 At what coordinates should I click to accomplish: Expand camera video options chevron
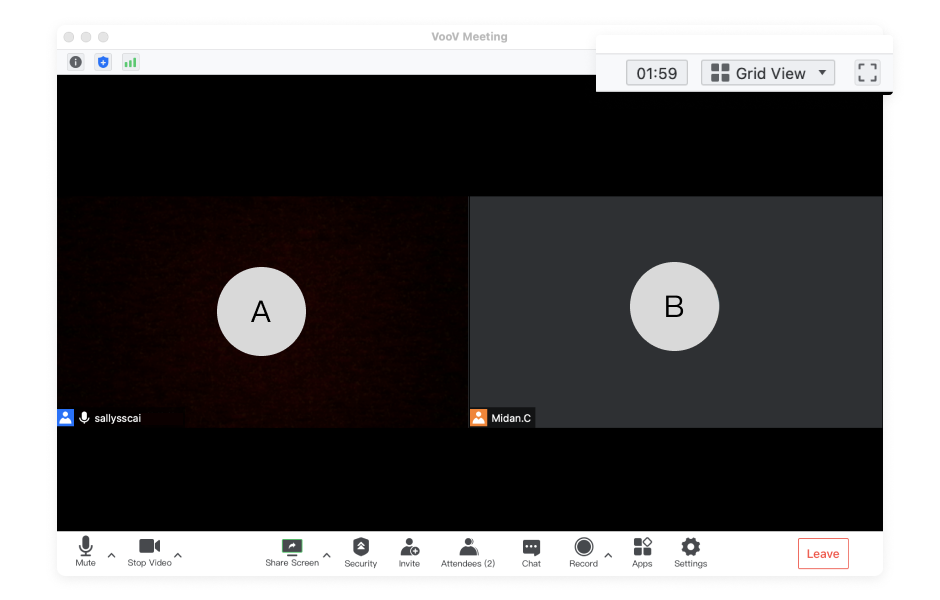[177, 555]
